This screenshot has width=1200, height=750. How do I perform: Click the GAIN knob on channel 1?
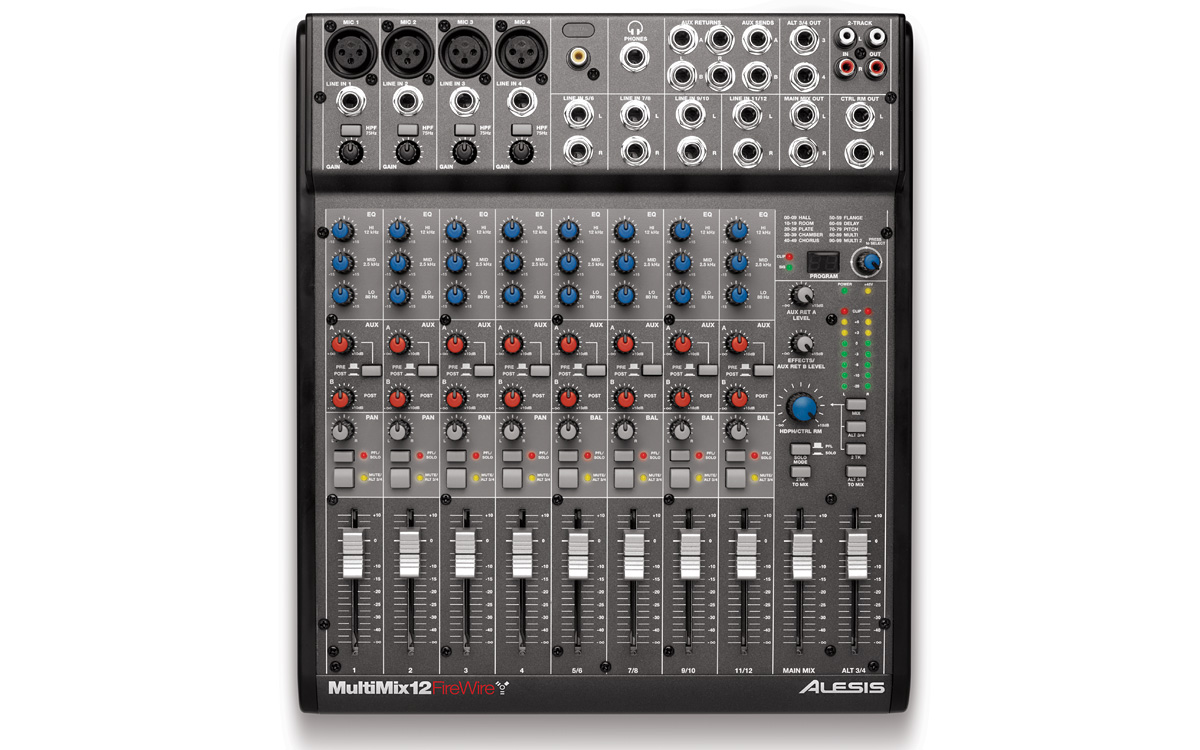[350, 153]
